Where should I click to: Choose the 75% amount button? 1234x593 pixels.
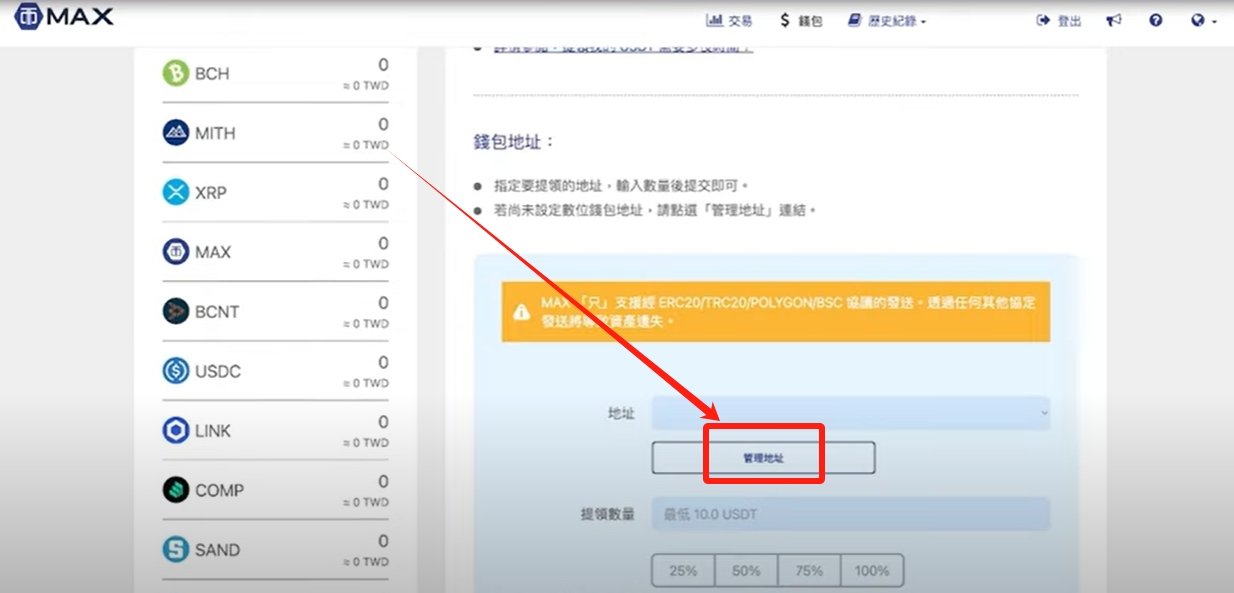pos(809,571)
